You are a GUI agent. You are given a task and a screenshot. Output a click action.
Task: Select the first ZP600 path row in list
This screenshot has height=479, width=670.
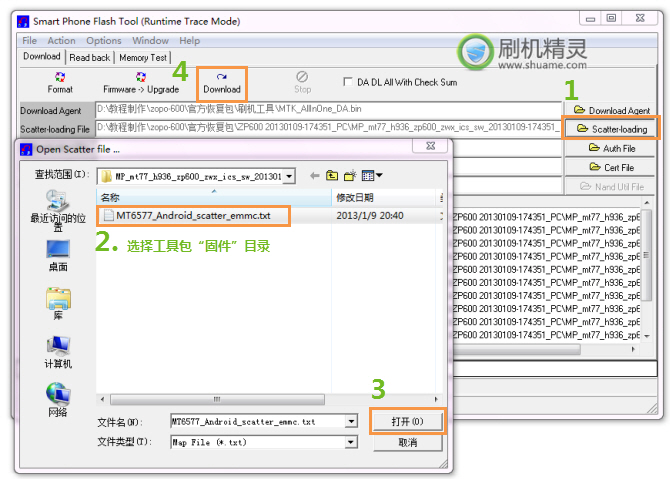[546, 217]
